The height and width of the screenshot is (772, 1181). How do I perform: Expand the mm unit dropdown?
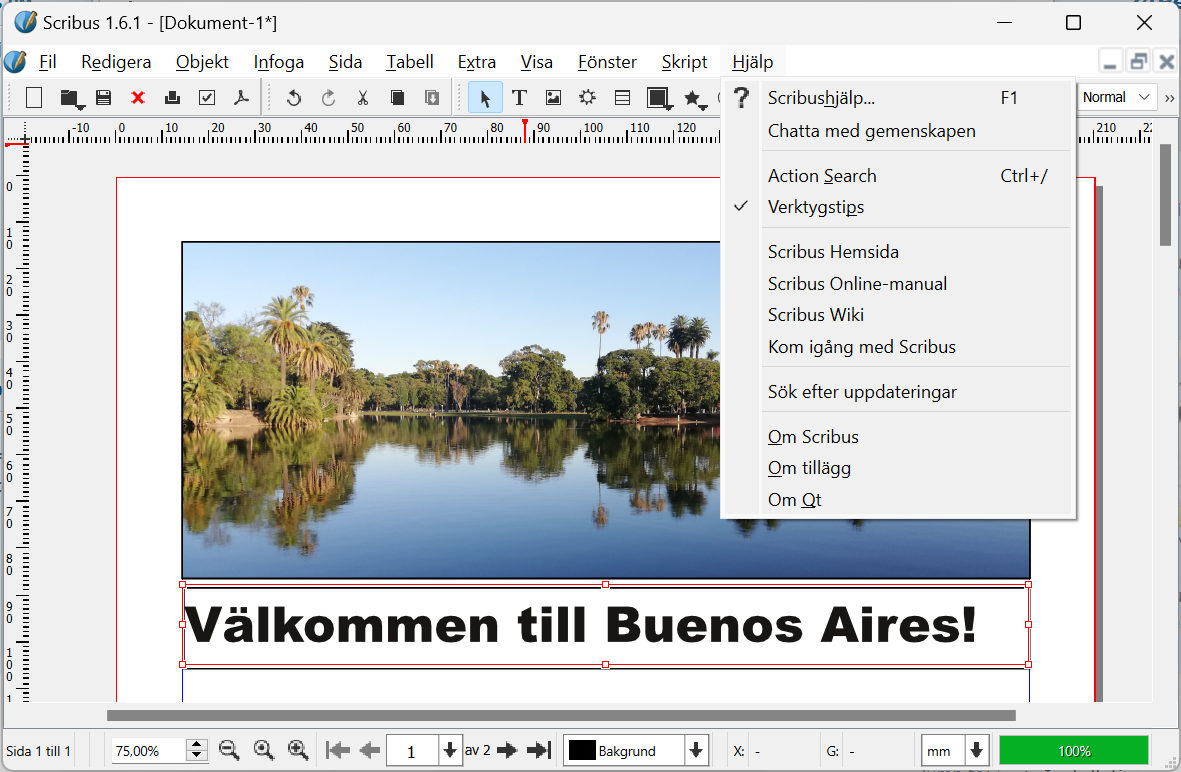click(x=977, y=750)
